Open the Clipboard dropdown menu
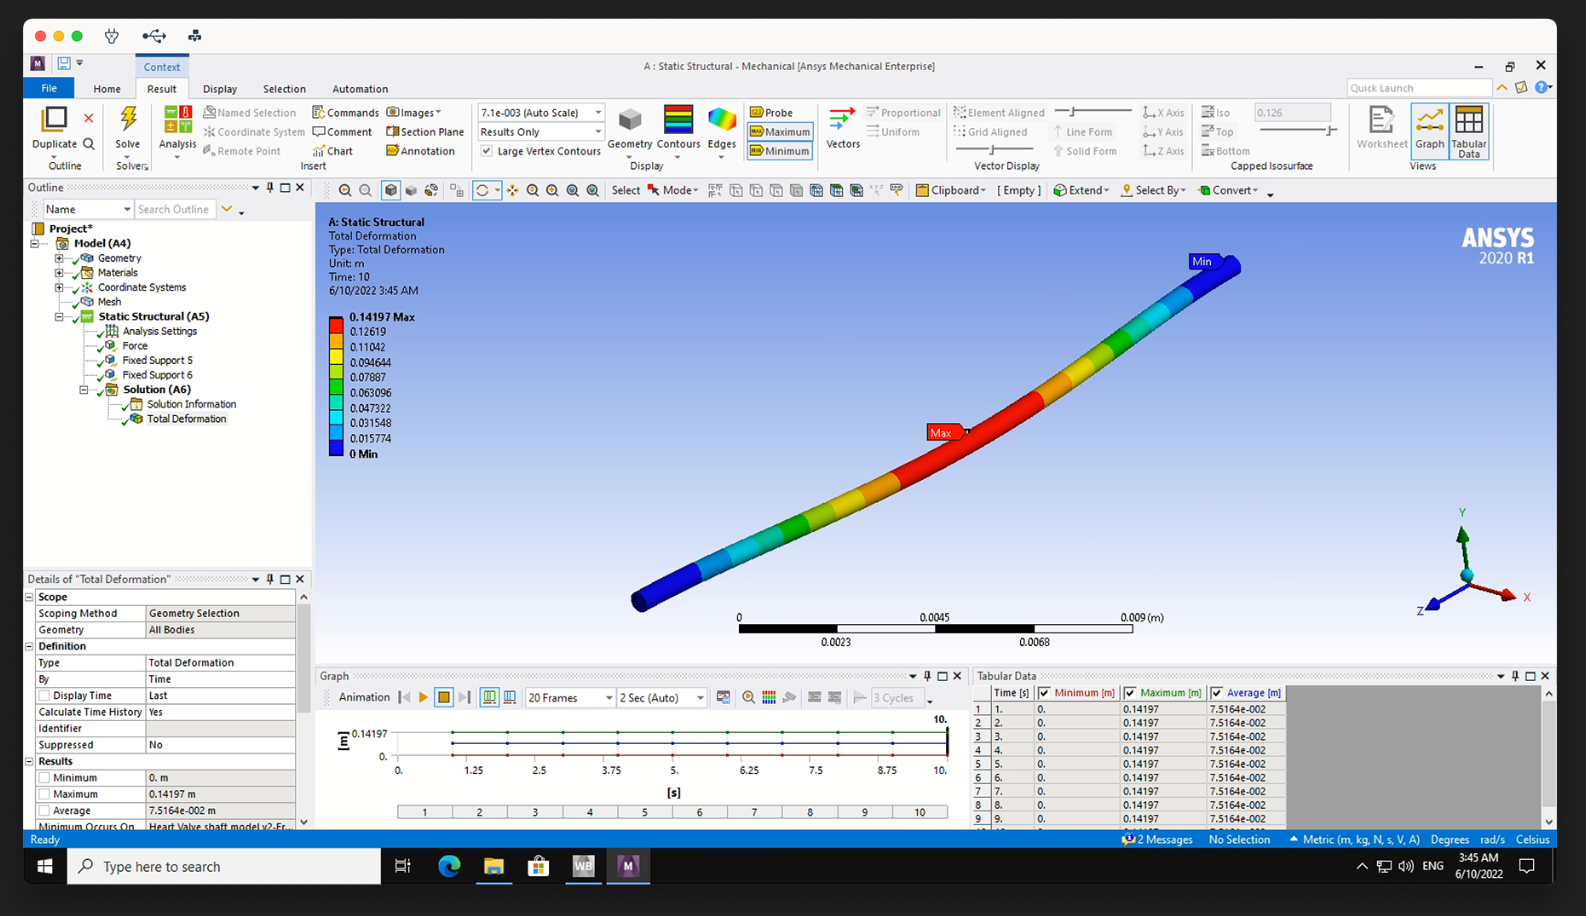This screenshot has height=916, width=1586. coord(951,190)
